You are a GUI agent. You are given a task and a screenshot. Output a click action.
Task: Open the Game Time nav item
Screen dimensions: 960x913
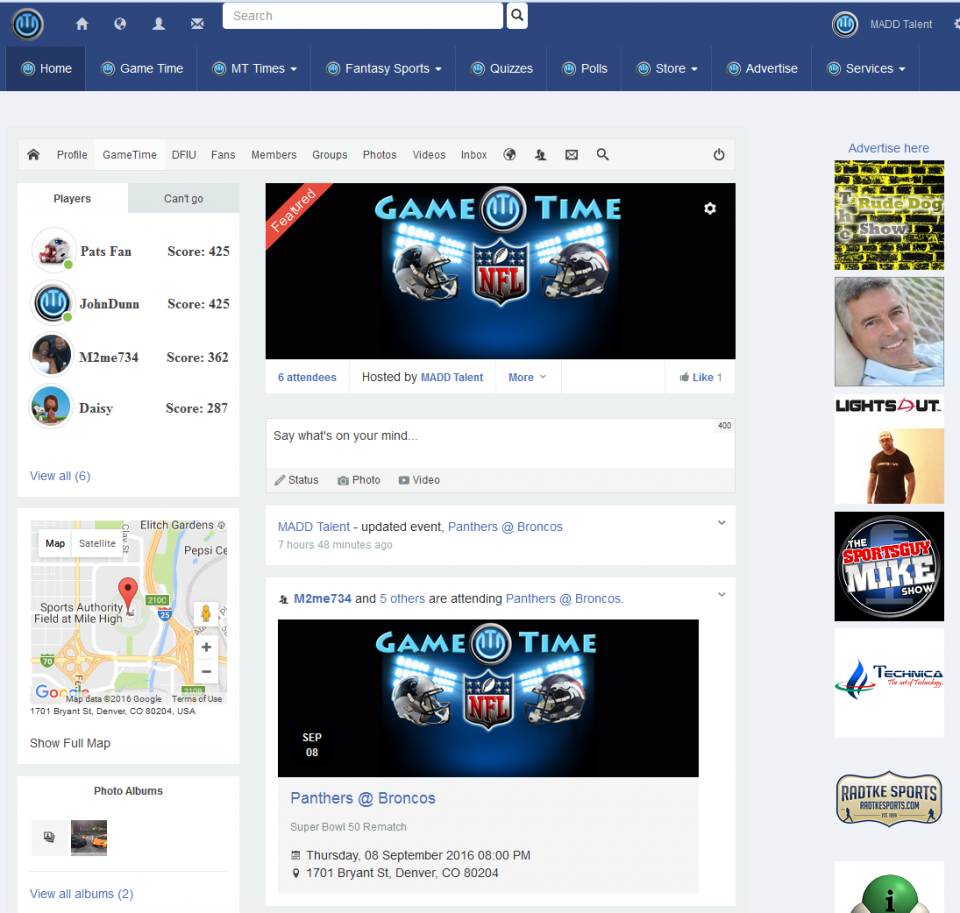(141, 69)
